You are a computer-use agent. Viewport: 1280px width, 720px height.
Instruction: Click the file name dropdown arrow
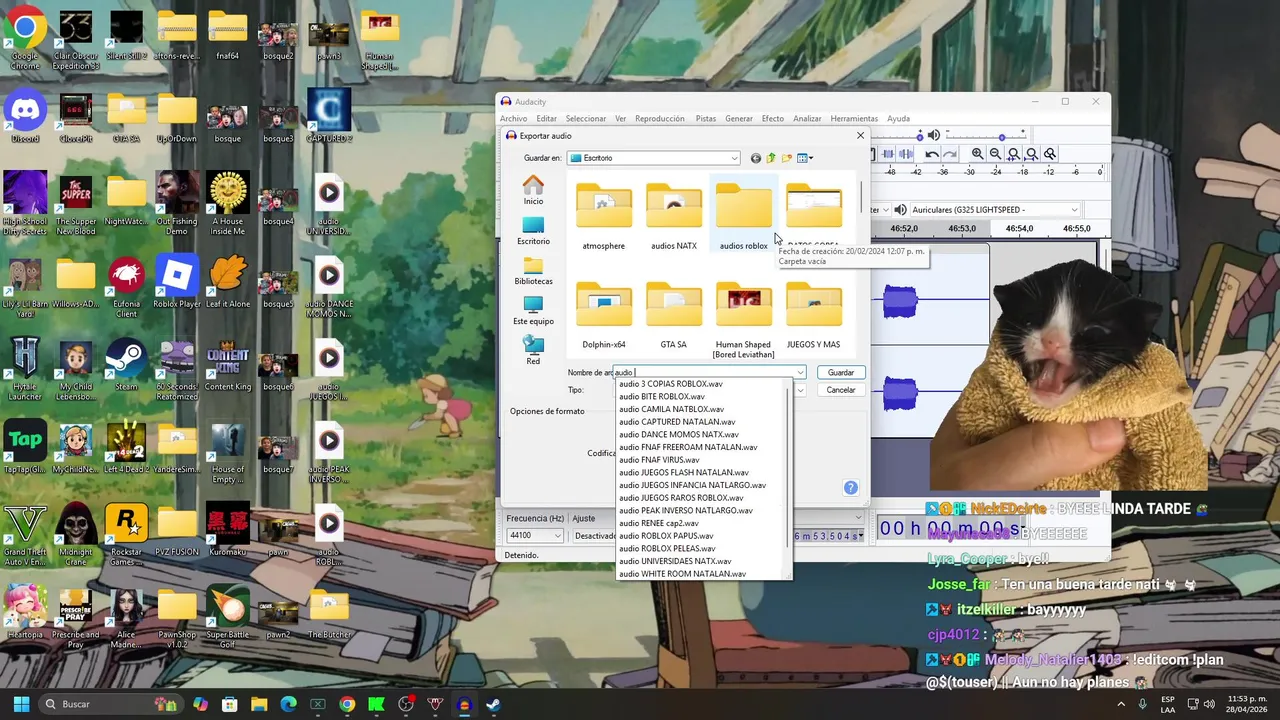pos(800,373)
